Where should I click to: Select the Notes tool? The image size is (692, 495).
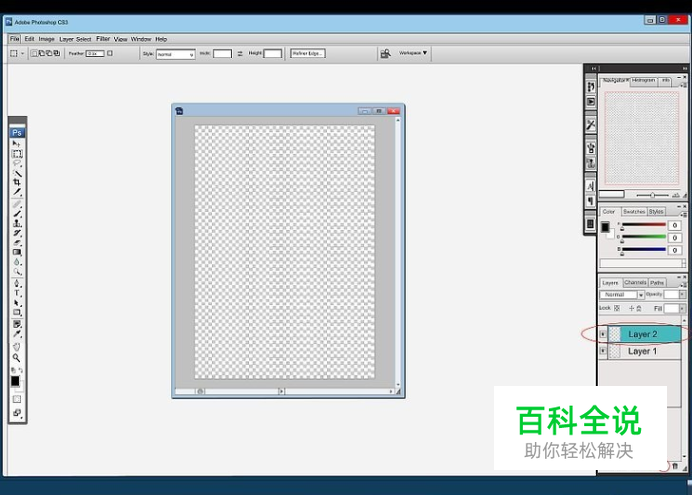[x=17, y=324]
